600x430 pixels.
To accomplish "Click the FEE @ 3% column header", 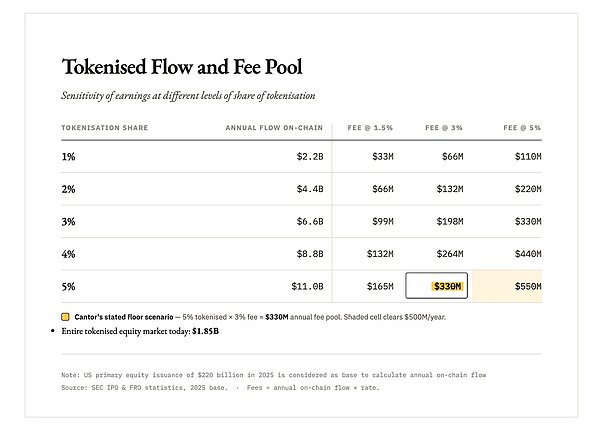I will click(x=444, y=128).
